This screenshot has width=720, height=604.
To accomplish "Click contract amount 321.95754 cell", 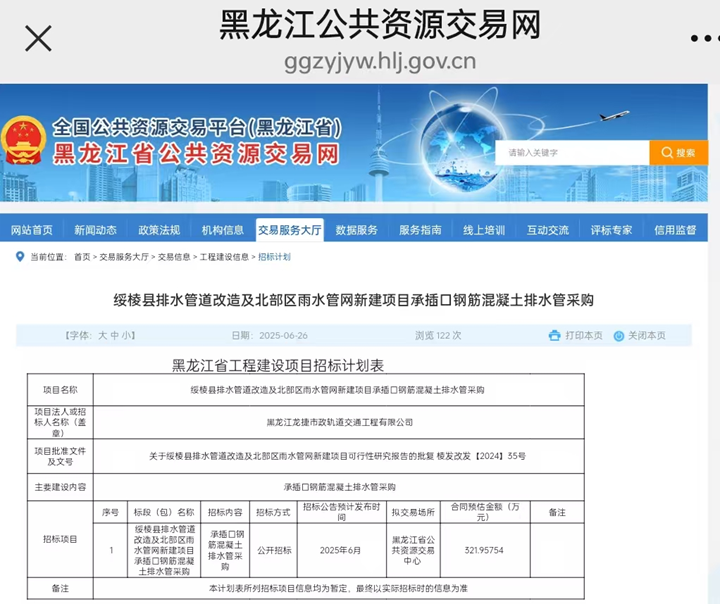I will [x=484, y=550].
